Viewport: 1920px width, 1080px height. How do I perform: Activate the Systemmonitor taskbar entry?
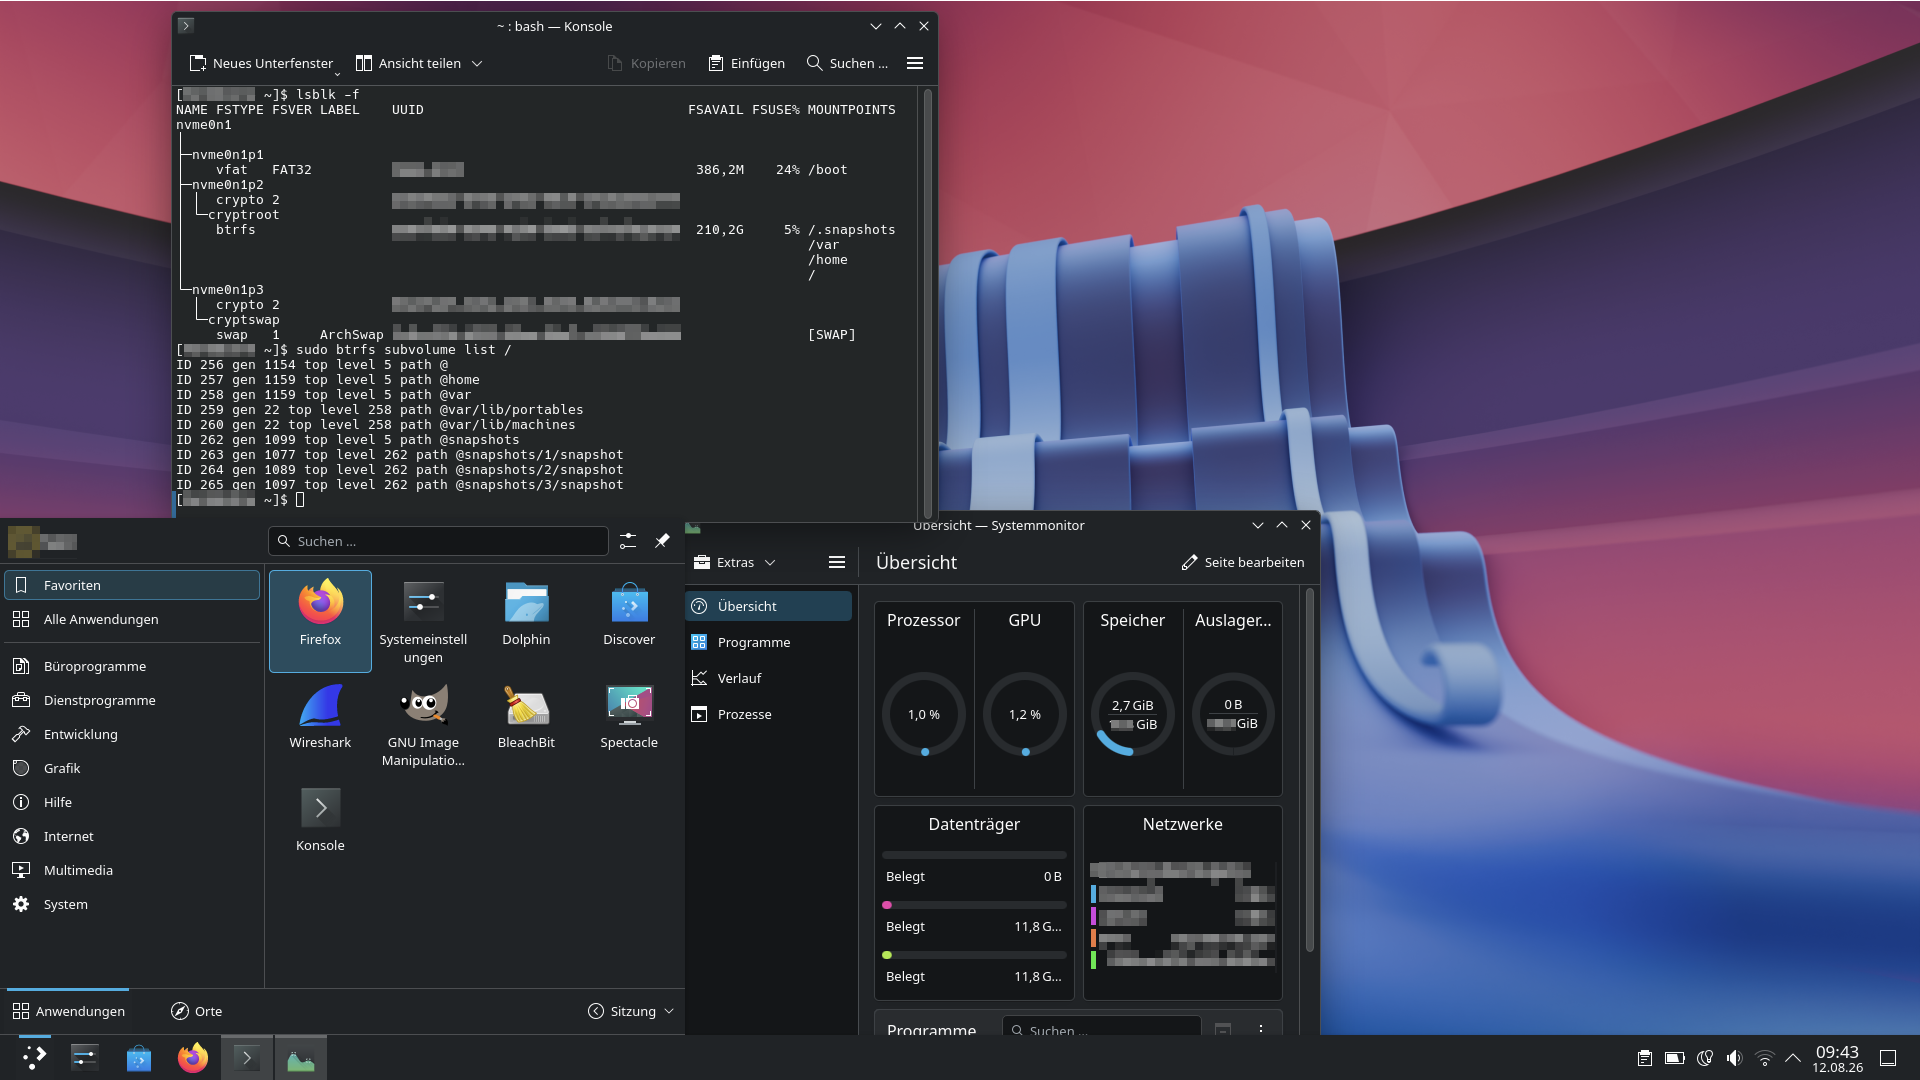[x=301, y=1057]
